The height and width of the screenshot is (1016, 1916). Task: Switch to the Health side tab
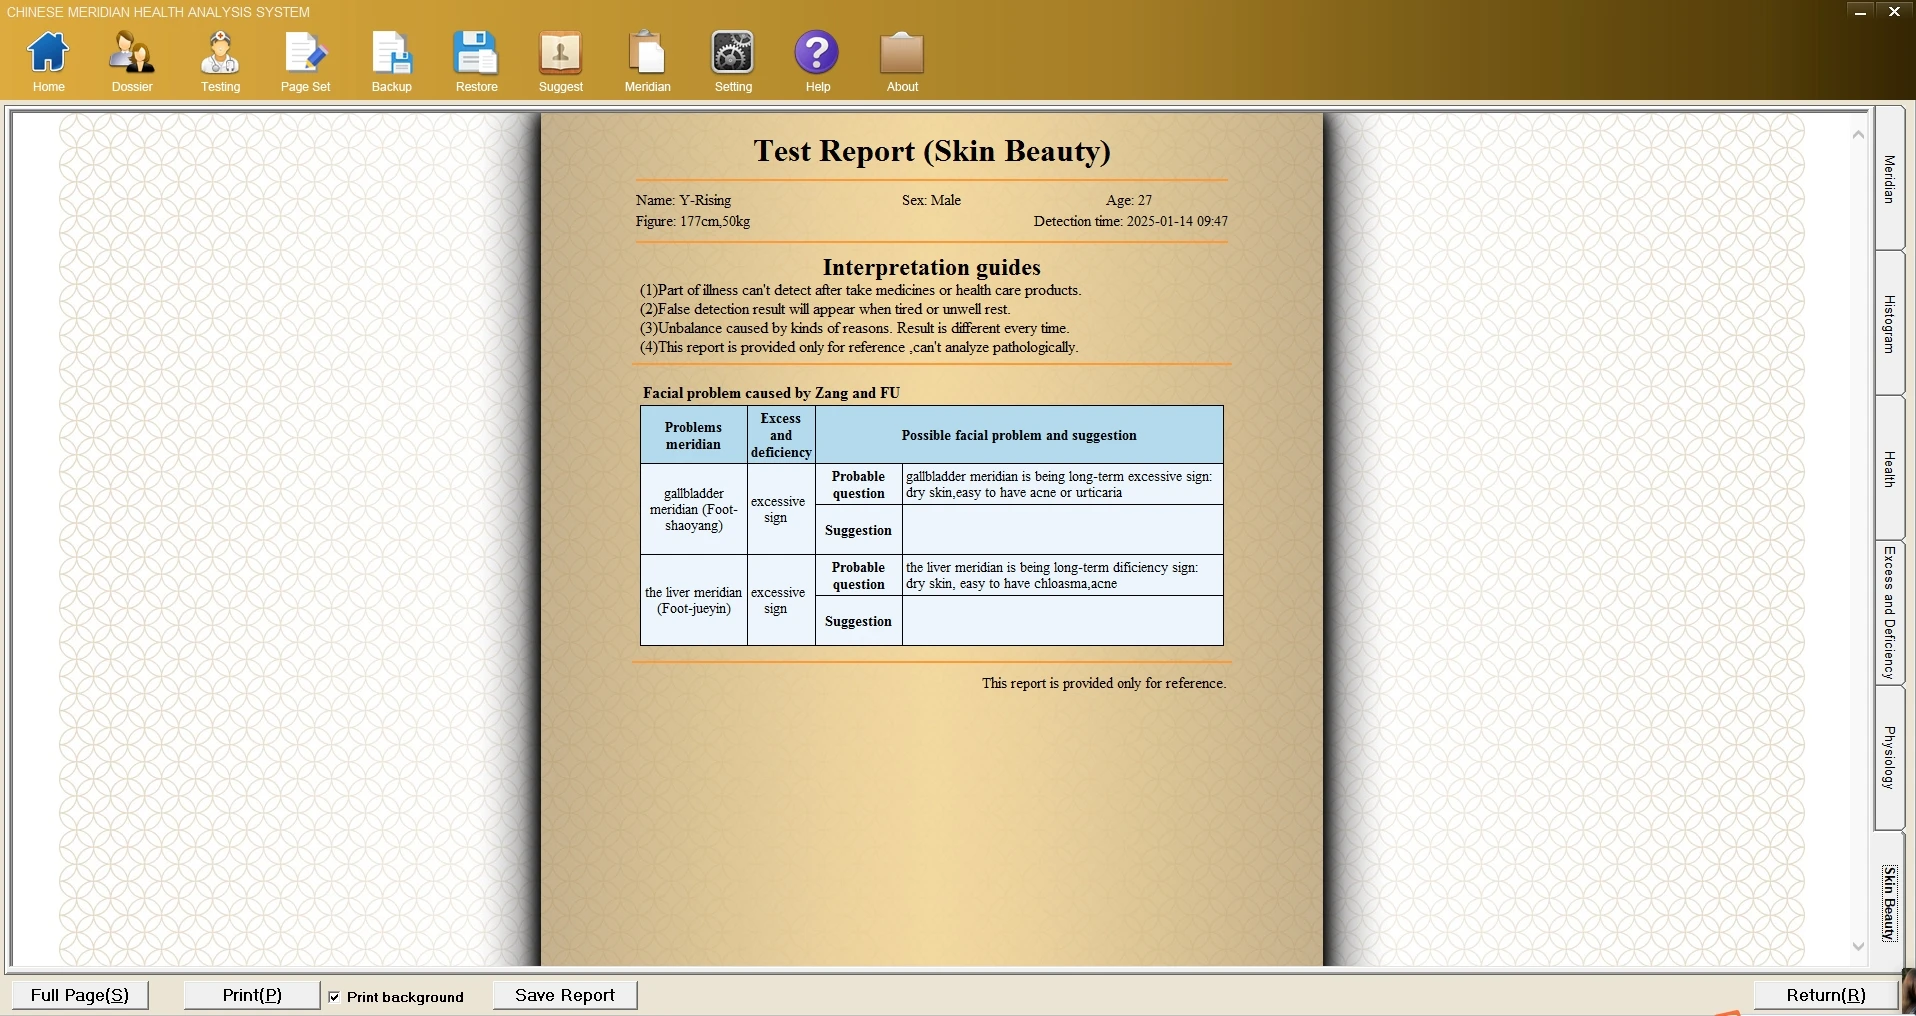(1889, 468)
